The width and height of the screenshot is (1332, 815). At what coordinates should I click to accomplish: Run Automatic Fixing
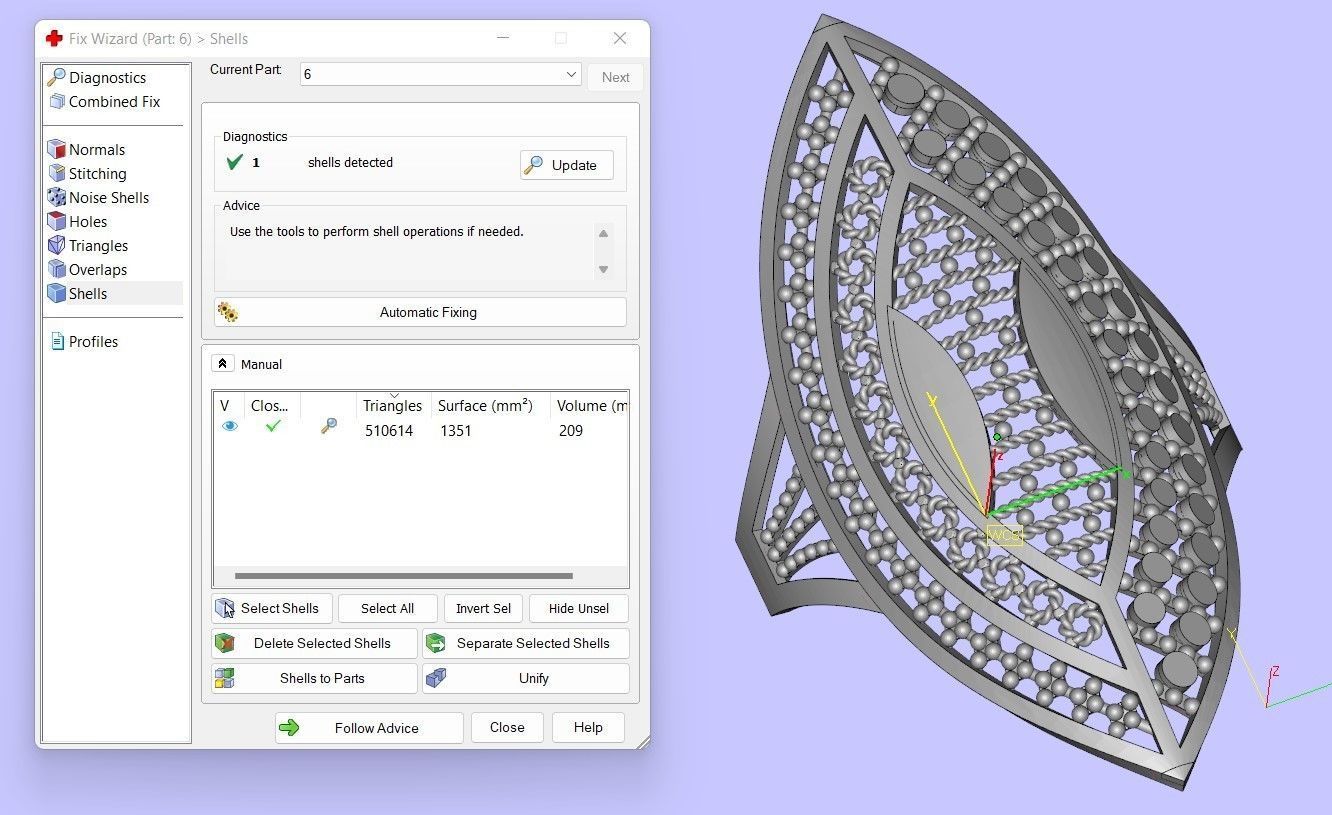[x=420, y=312]
